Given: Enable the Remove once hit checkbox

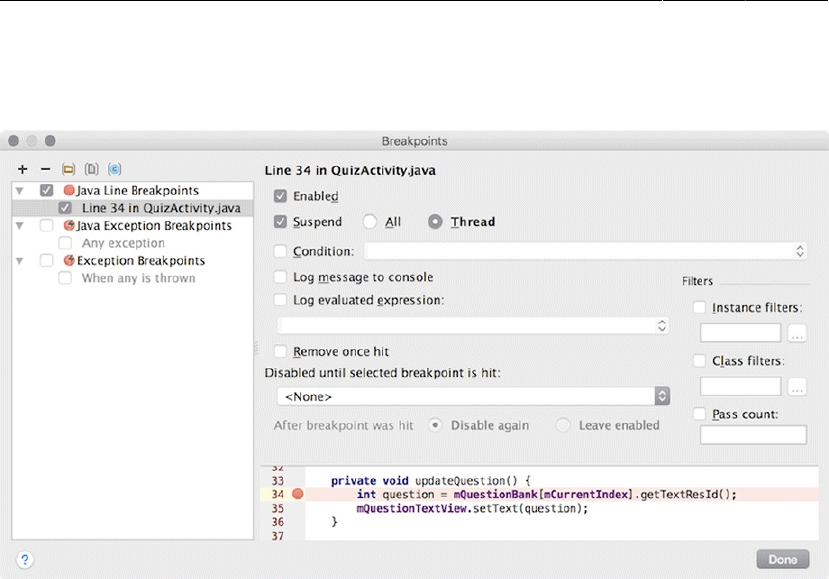Looking at the screenshot, I should pyautogui.click(x=281, y=352).
